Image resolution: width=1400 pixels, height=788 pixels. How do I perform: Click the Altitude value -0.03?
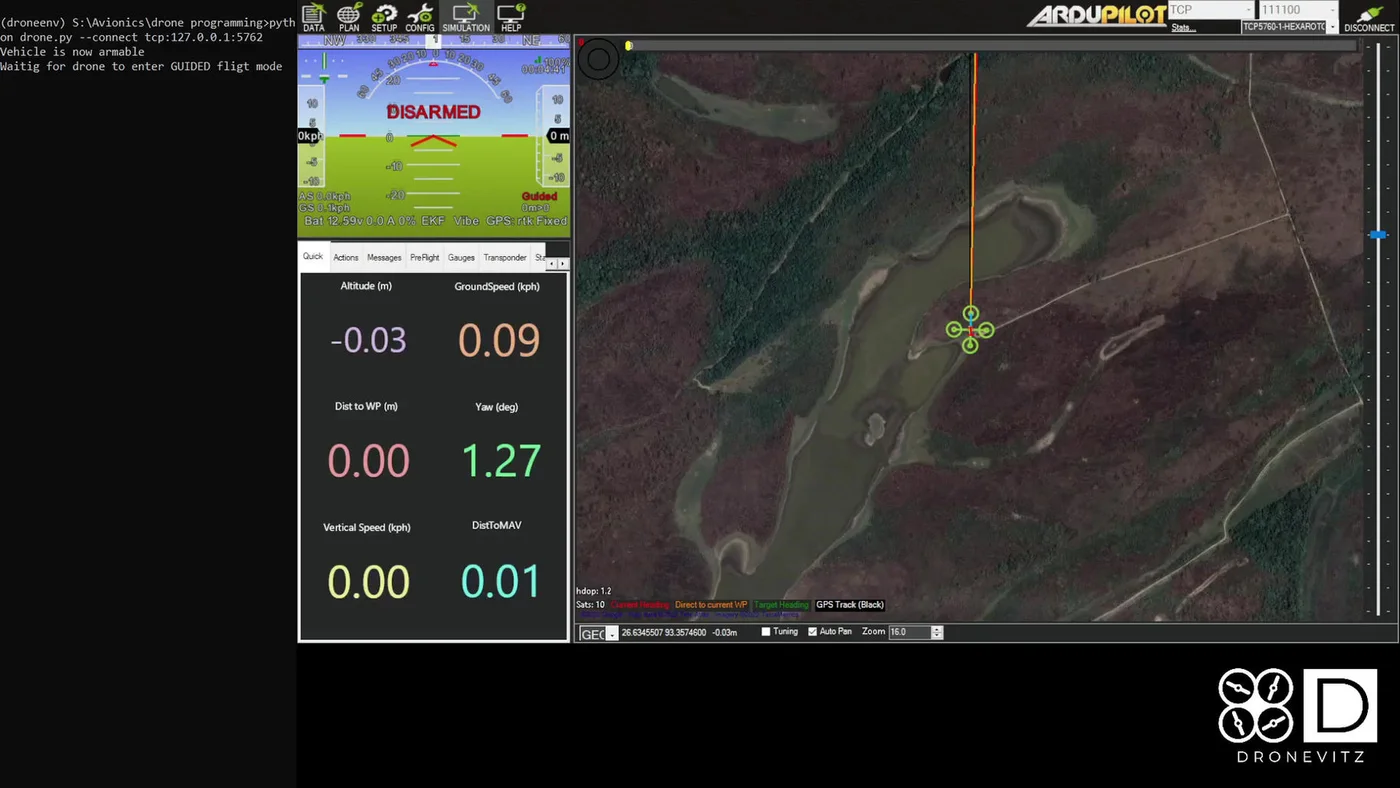pos(368,340)
